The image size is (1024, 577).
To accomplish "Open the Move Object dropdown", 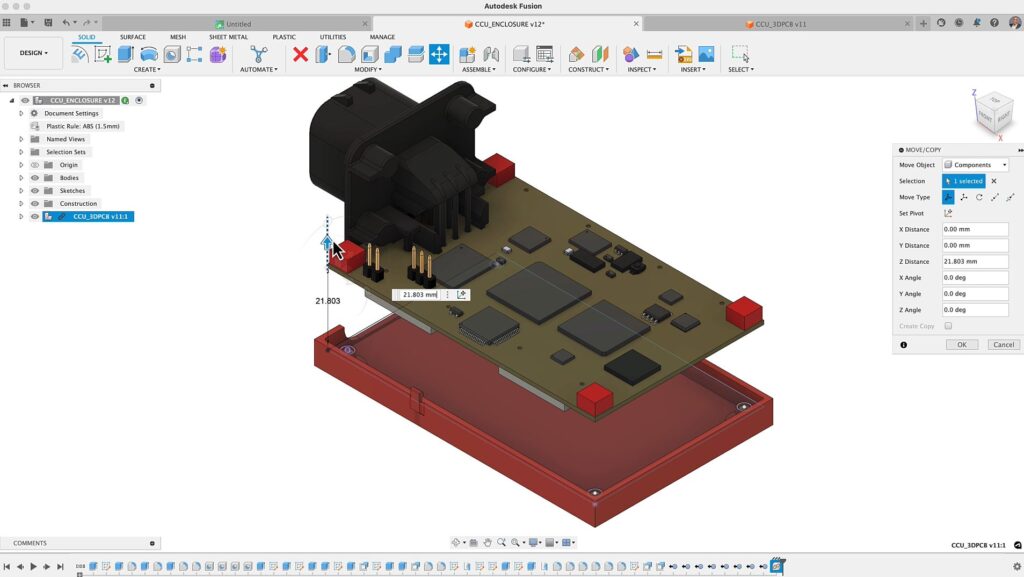I will point(977,165).
